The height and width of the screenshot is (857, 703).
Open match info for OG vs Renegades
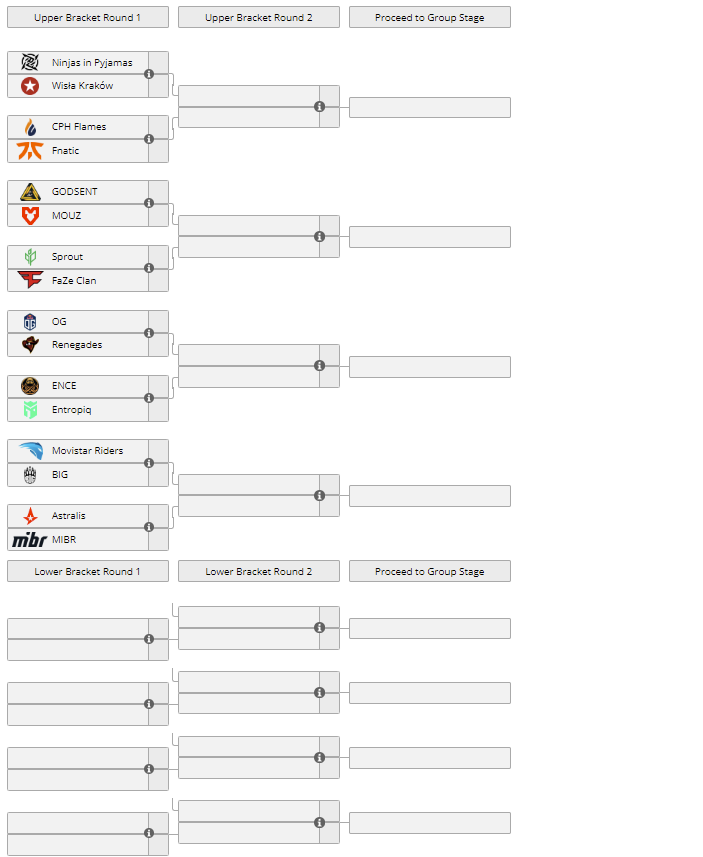tap(149, 333)
